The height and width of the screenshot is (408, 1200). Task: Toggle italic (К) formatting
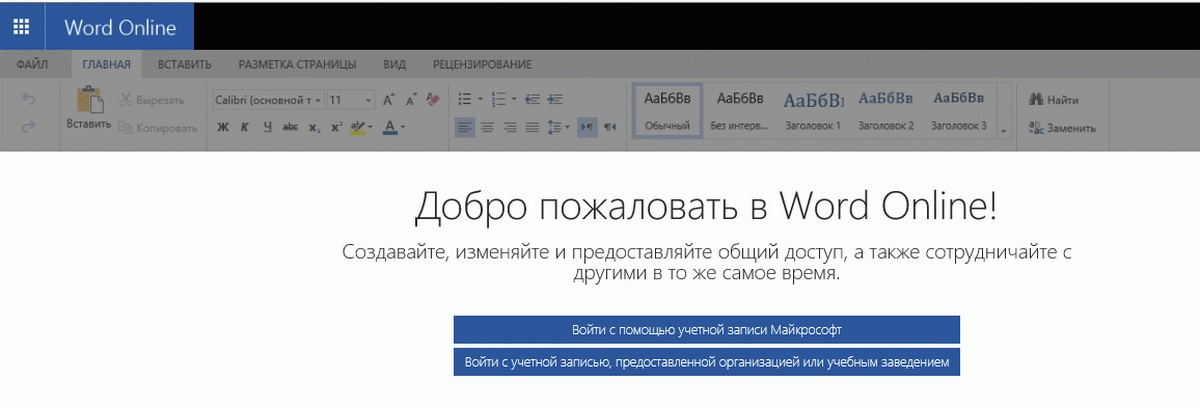[245, 127]
